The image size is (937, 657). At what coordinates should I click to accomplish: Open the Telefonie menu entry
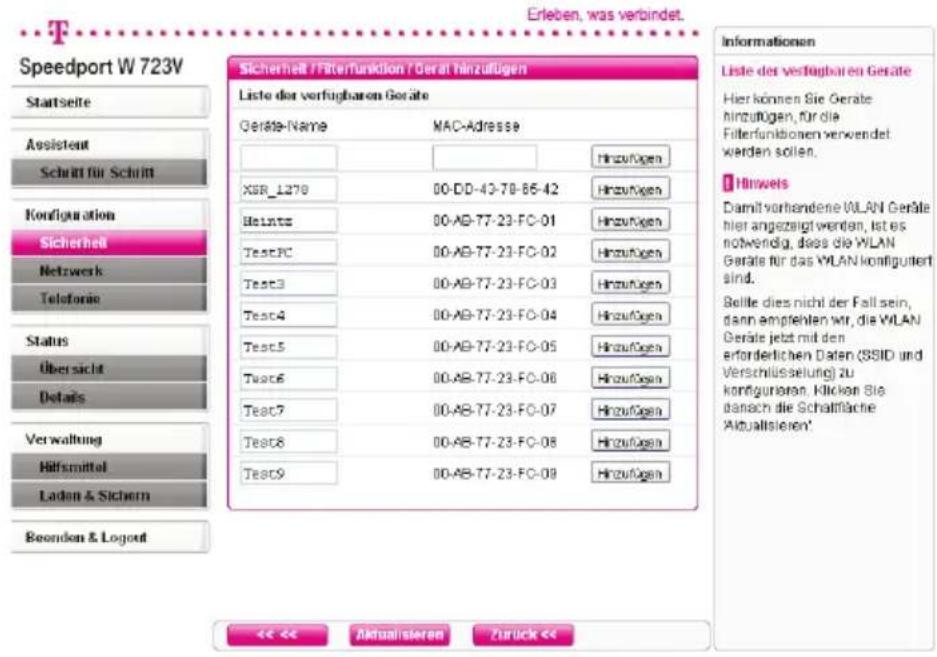coord(110,298)
